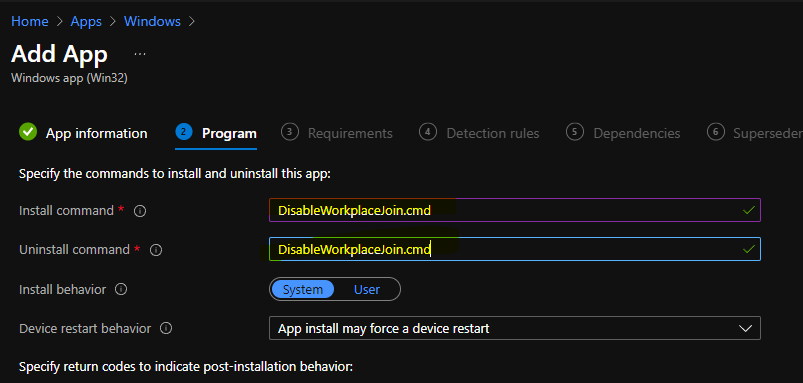Open Device restart behavior dropdown
Screen dimensions: 803x383
pos(515,328)
